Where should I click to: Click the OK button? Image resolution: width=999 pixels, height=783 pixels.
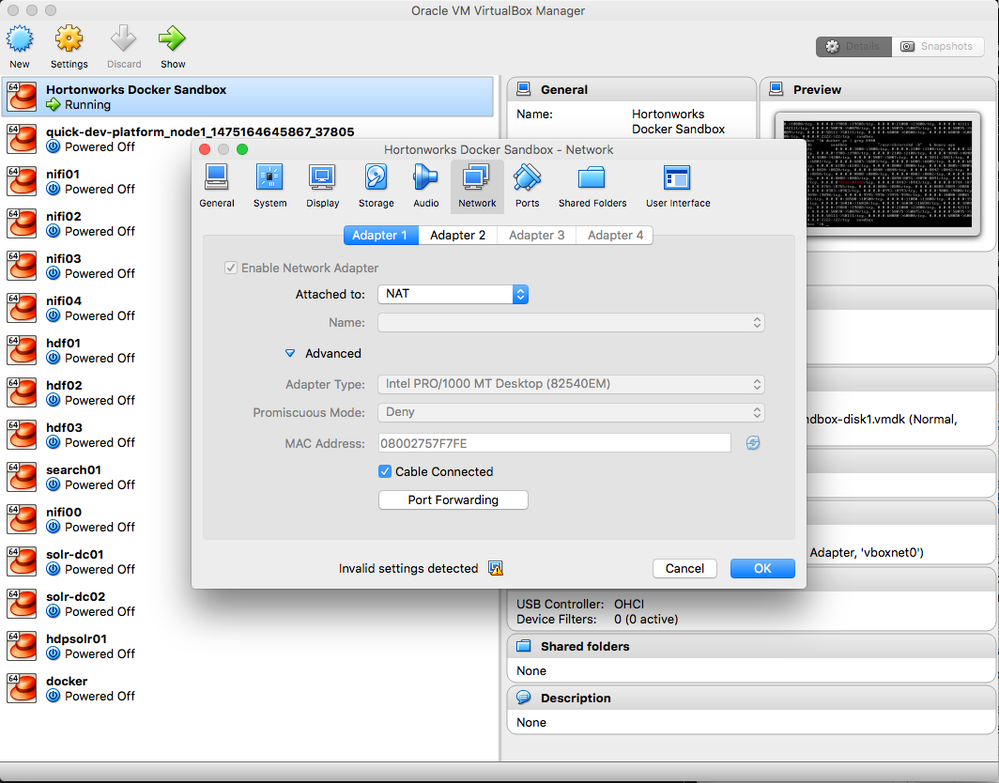point(762,567)
